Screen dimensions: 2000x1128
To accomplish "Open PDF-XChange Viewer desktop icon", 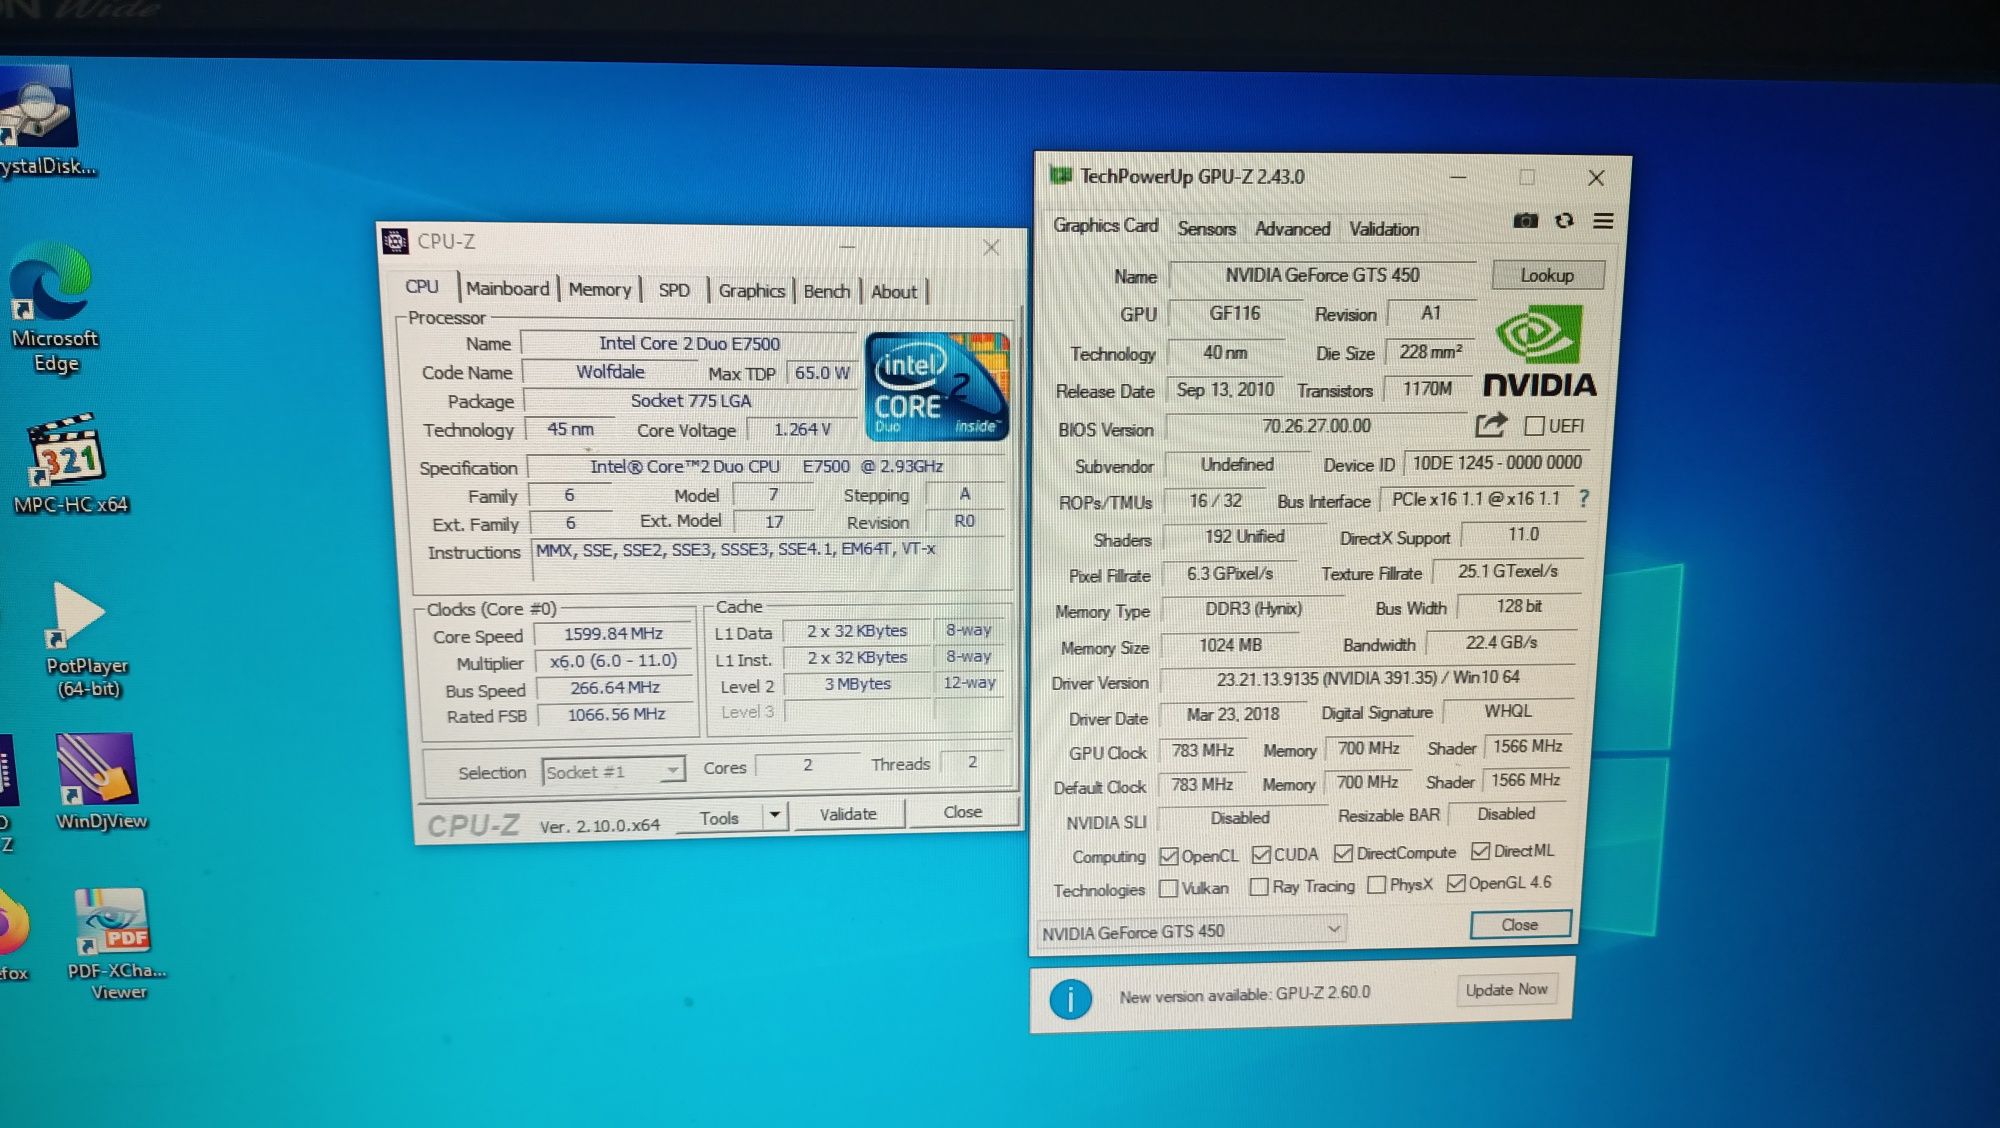I will tap(116, 944).
